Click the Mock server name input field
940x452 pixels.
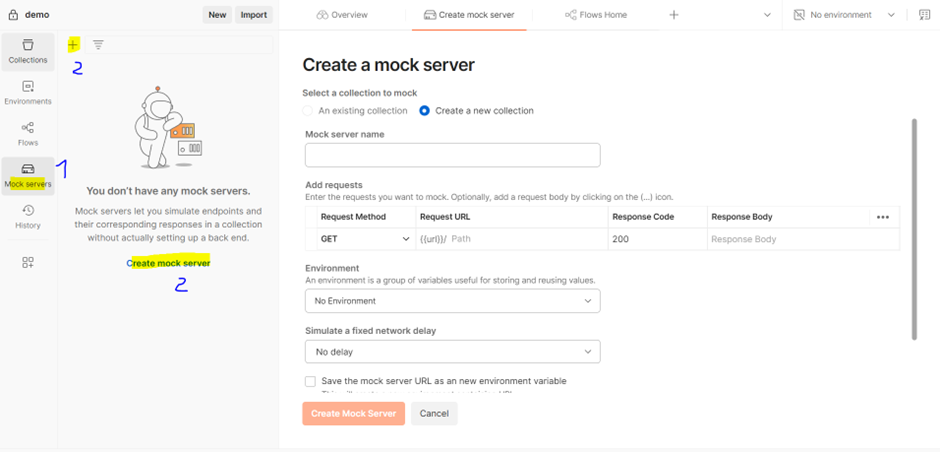point(452,155)
